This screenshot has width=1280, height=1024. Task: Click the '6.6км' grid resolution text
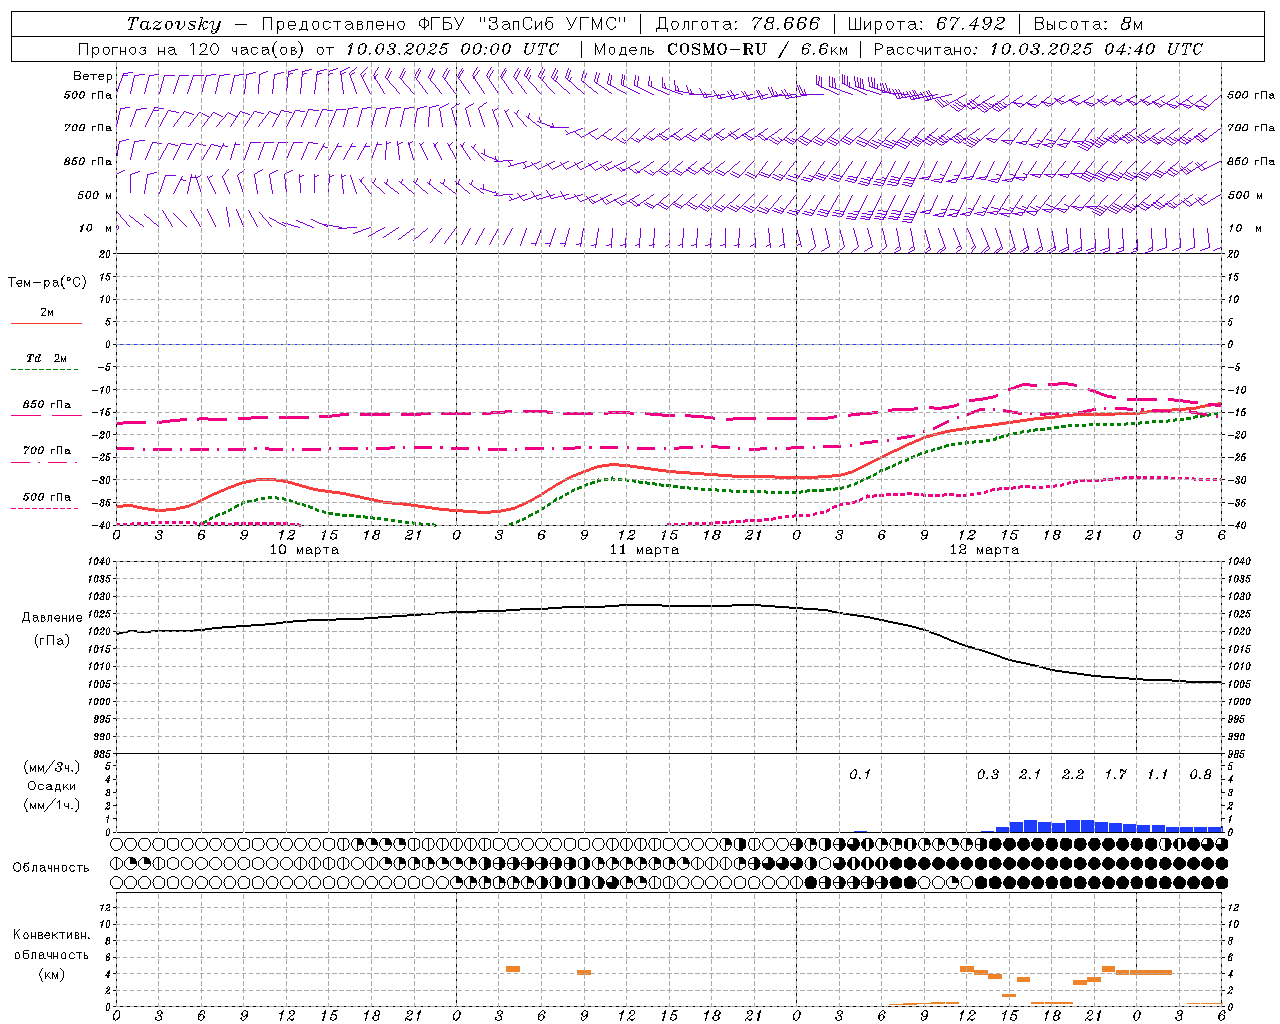[x=824, y=49]
